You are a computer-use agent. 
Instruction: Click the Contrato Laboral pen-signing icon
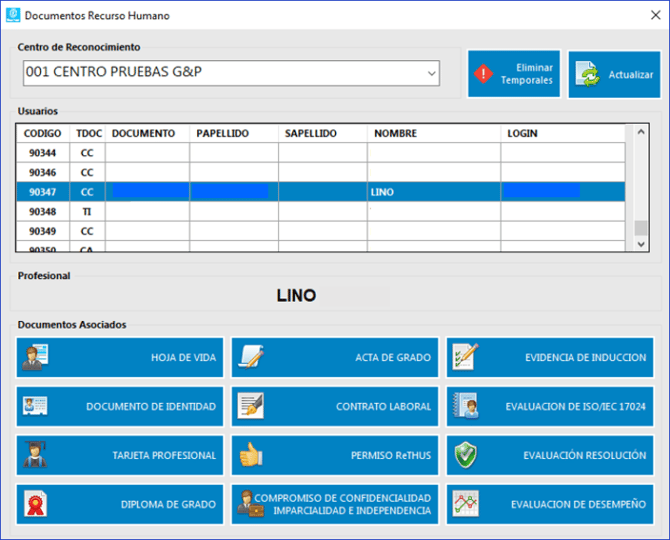click(251, 406)
